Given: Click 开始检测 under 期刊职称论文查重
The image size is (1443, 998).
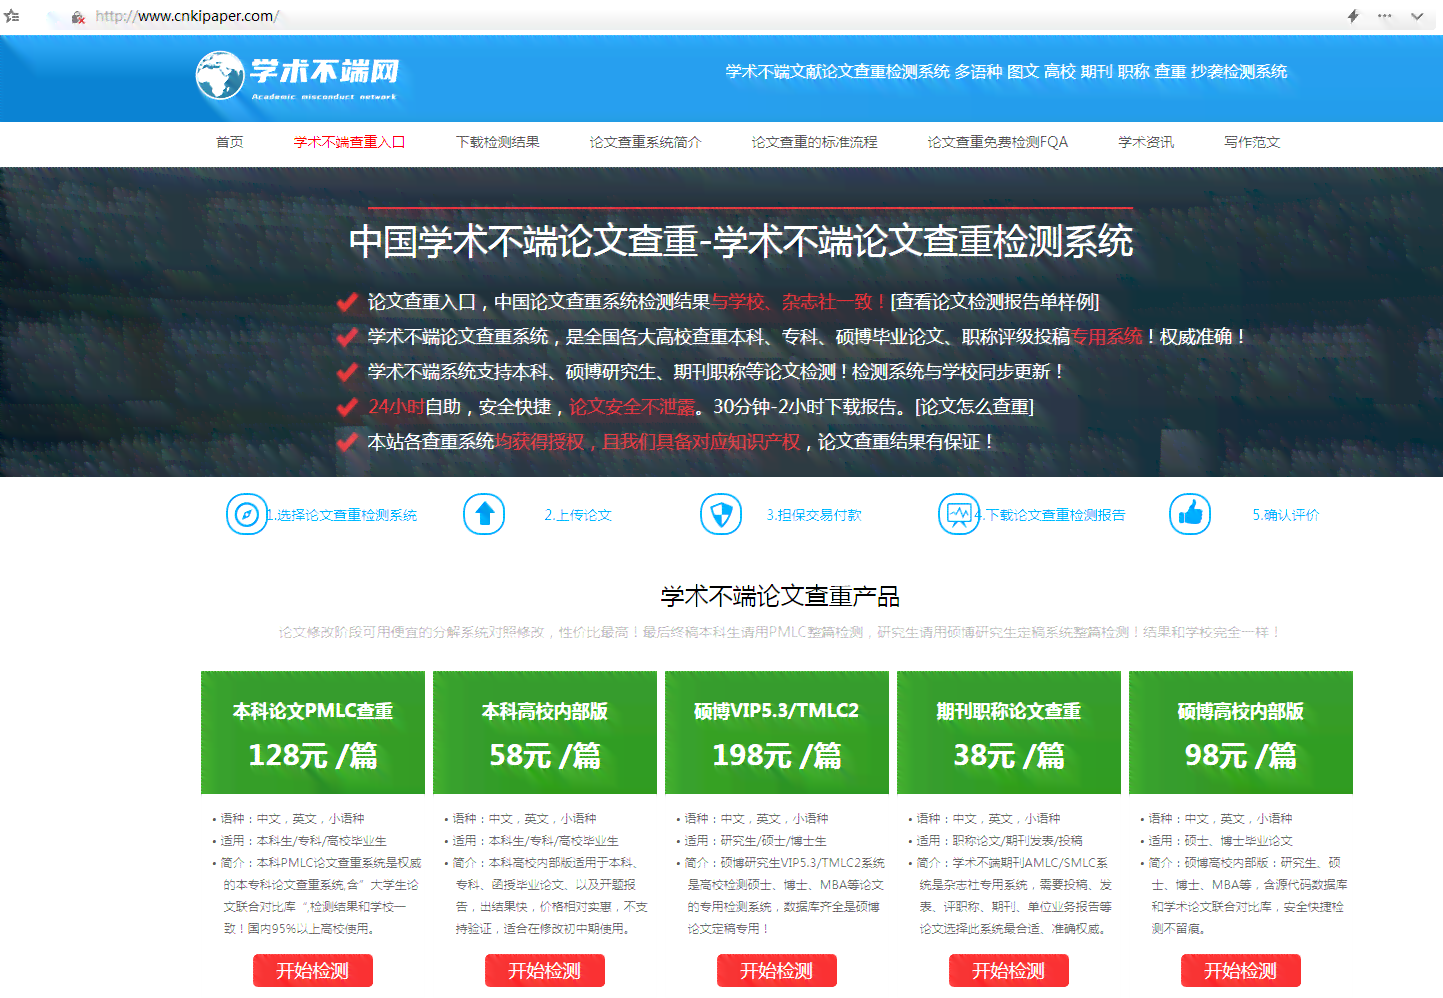Looking at the screenshot, I should pyautogui.click(x=1009, y=971).
